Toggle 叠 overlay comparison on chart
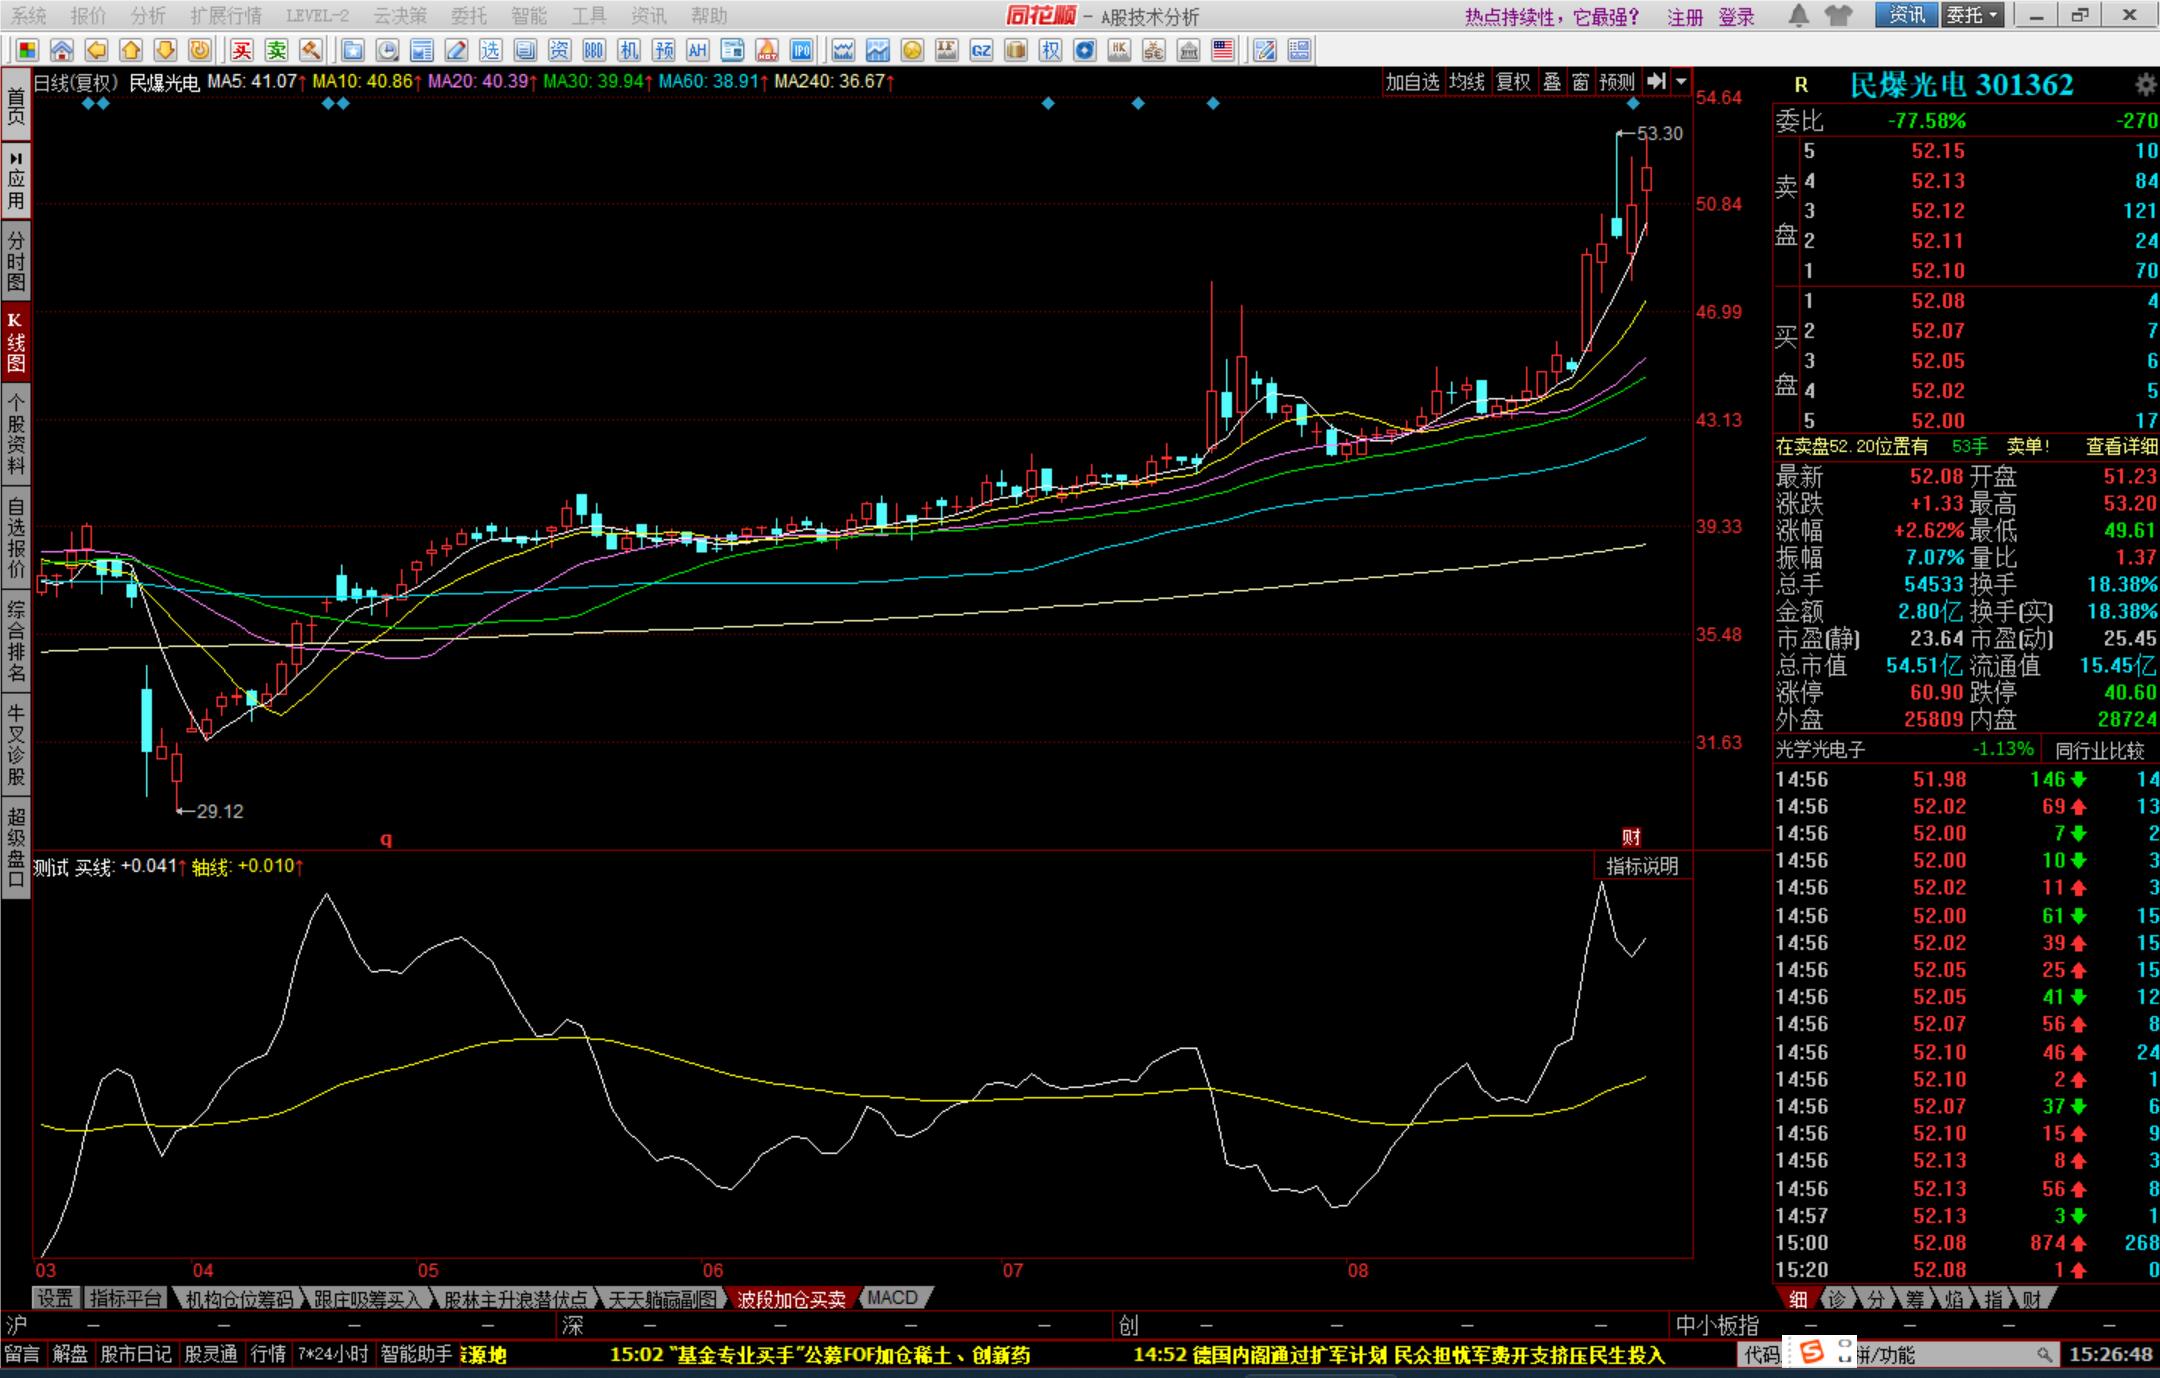Viewport: 2160px width, 1378px height. coord(1552,82)
